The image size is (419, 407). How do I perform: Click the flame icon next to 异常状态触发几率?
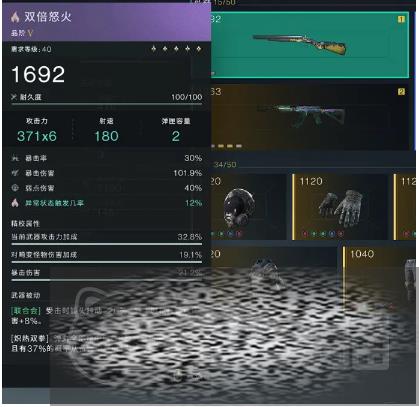[15, 203]
